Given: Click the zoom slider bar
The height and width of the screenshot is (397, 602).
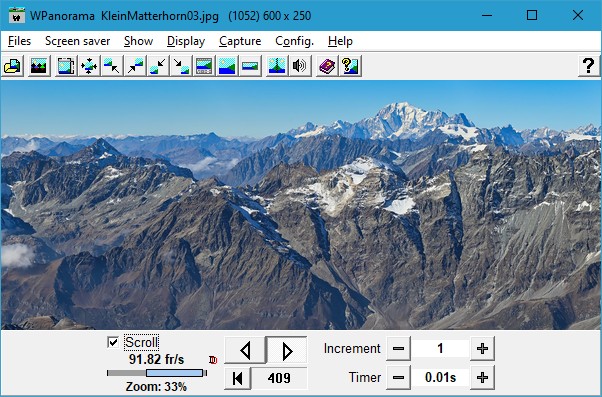Looking at the screenshot, I should coord(157,373).
